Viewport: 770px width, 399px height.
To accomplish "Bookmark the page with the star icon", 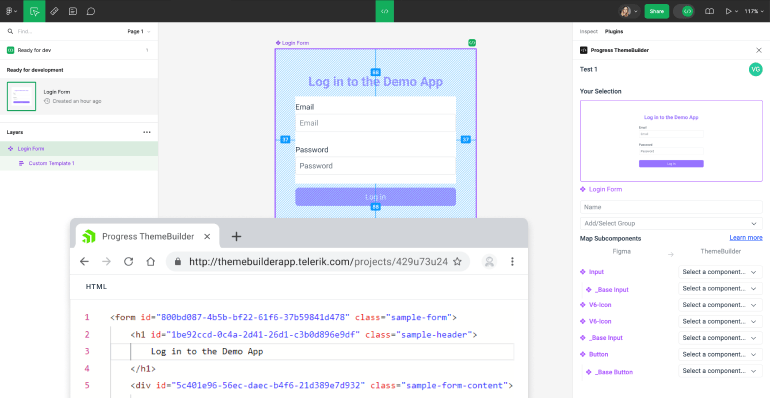I will click(x=457, y=262).
